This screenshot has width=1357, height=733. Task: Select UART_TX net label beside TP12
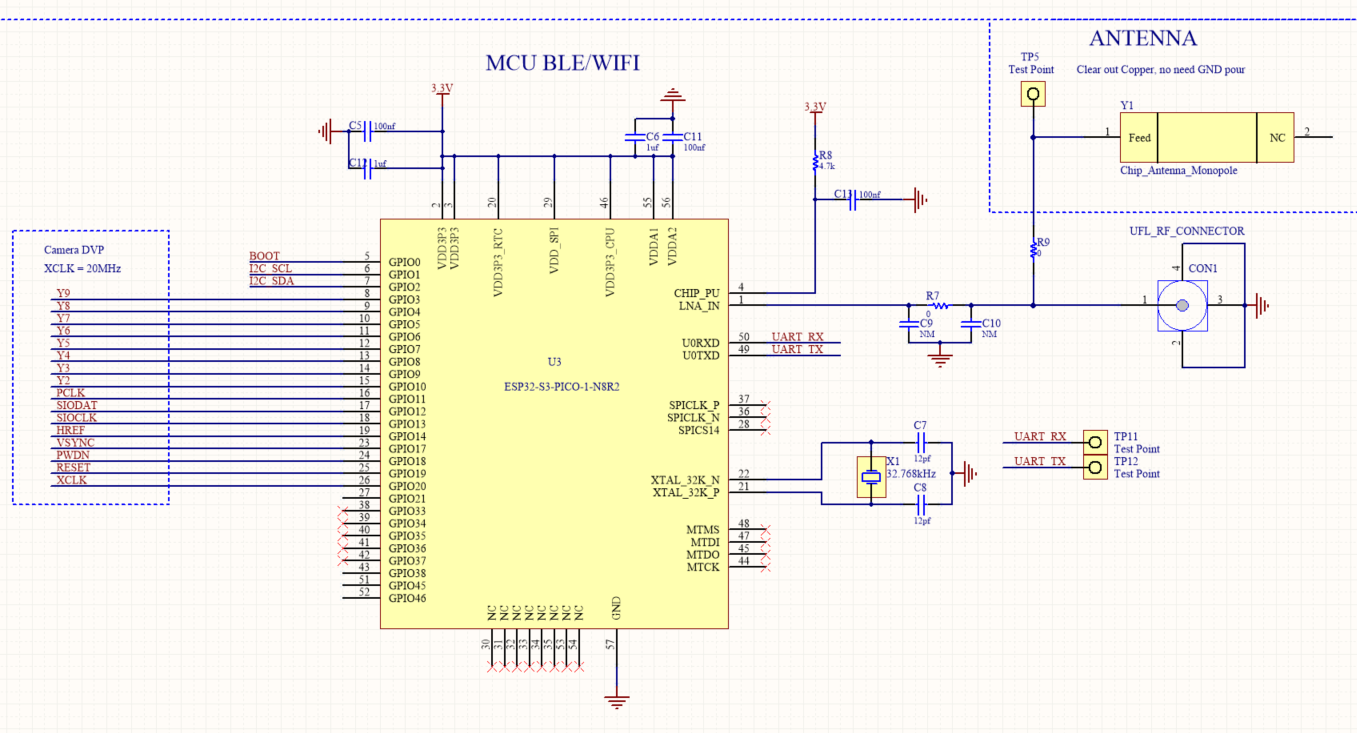[x=1040, y=461]
